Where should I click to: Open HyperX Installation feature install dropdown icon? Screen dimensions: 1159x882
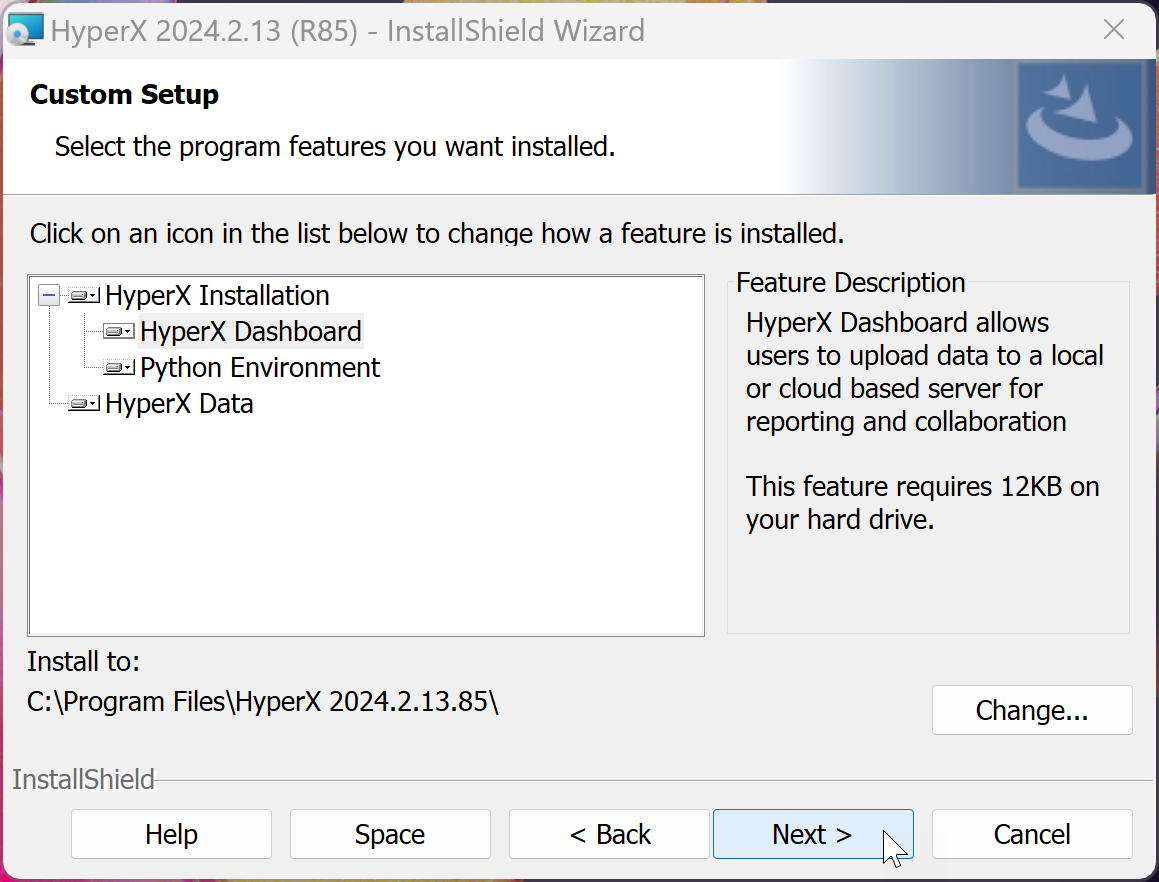point(84,296)
